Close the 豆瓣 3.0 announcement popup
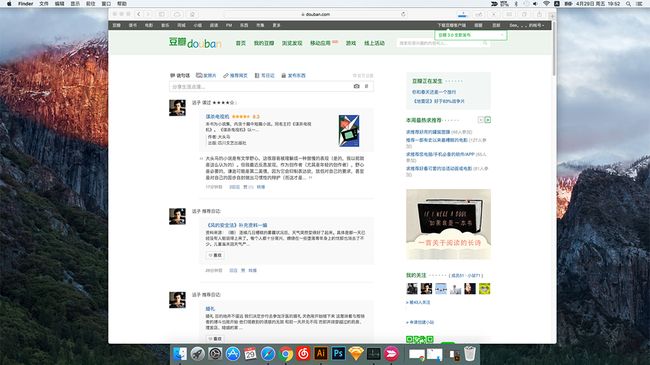This screenshot has width=650, height=365. point(502,35)
